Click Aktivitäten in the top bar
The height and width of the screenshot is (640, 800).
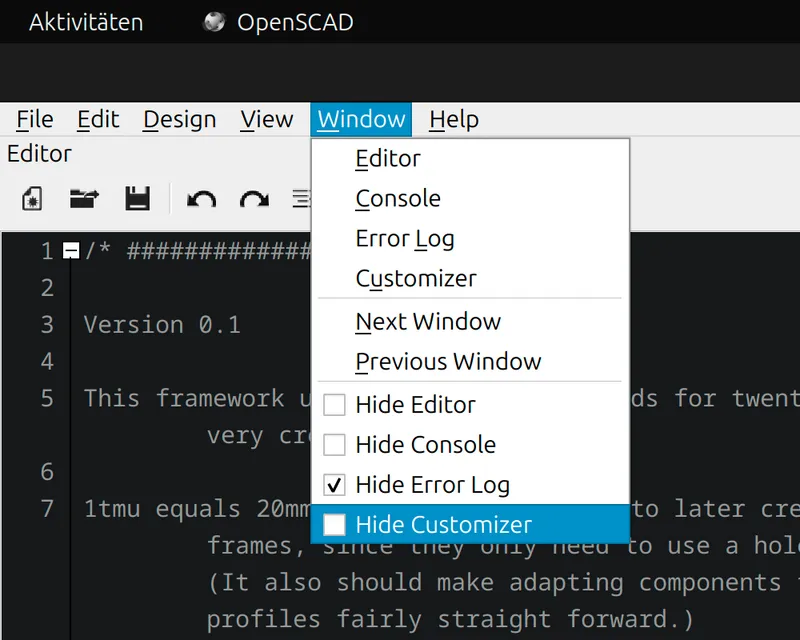86,22
